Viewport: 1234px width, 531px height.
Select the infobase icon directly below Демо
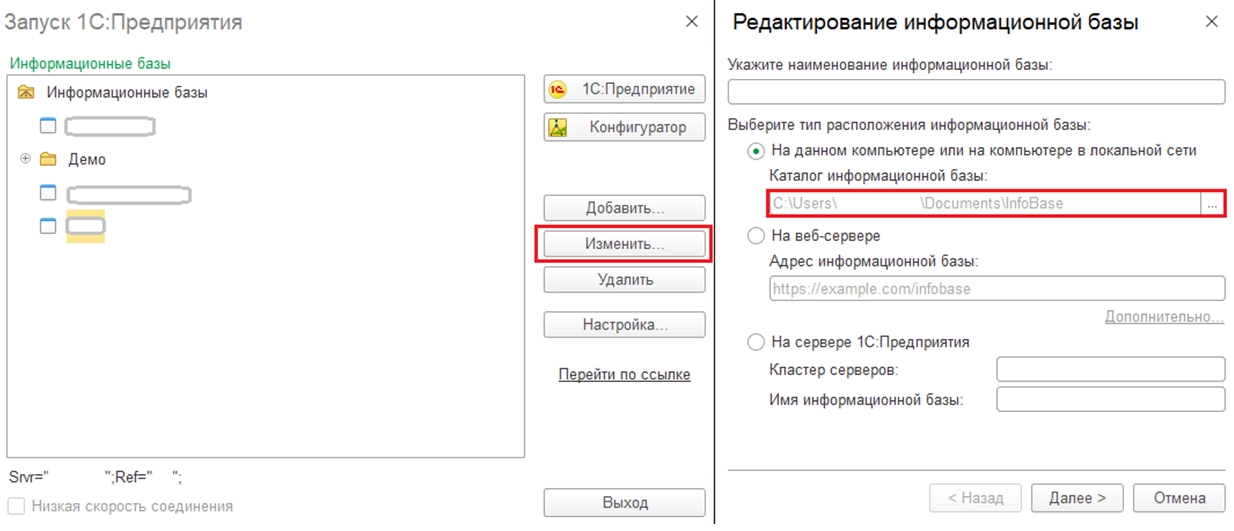click(48, 193)
